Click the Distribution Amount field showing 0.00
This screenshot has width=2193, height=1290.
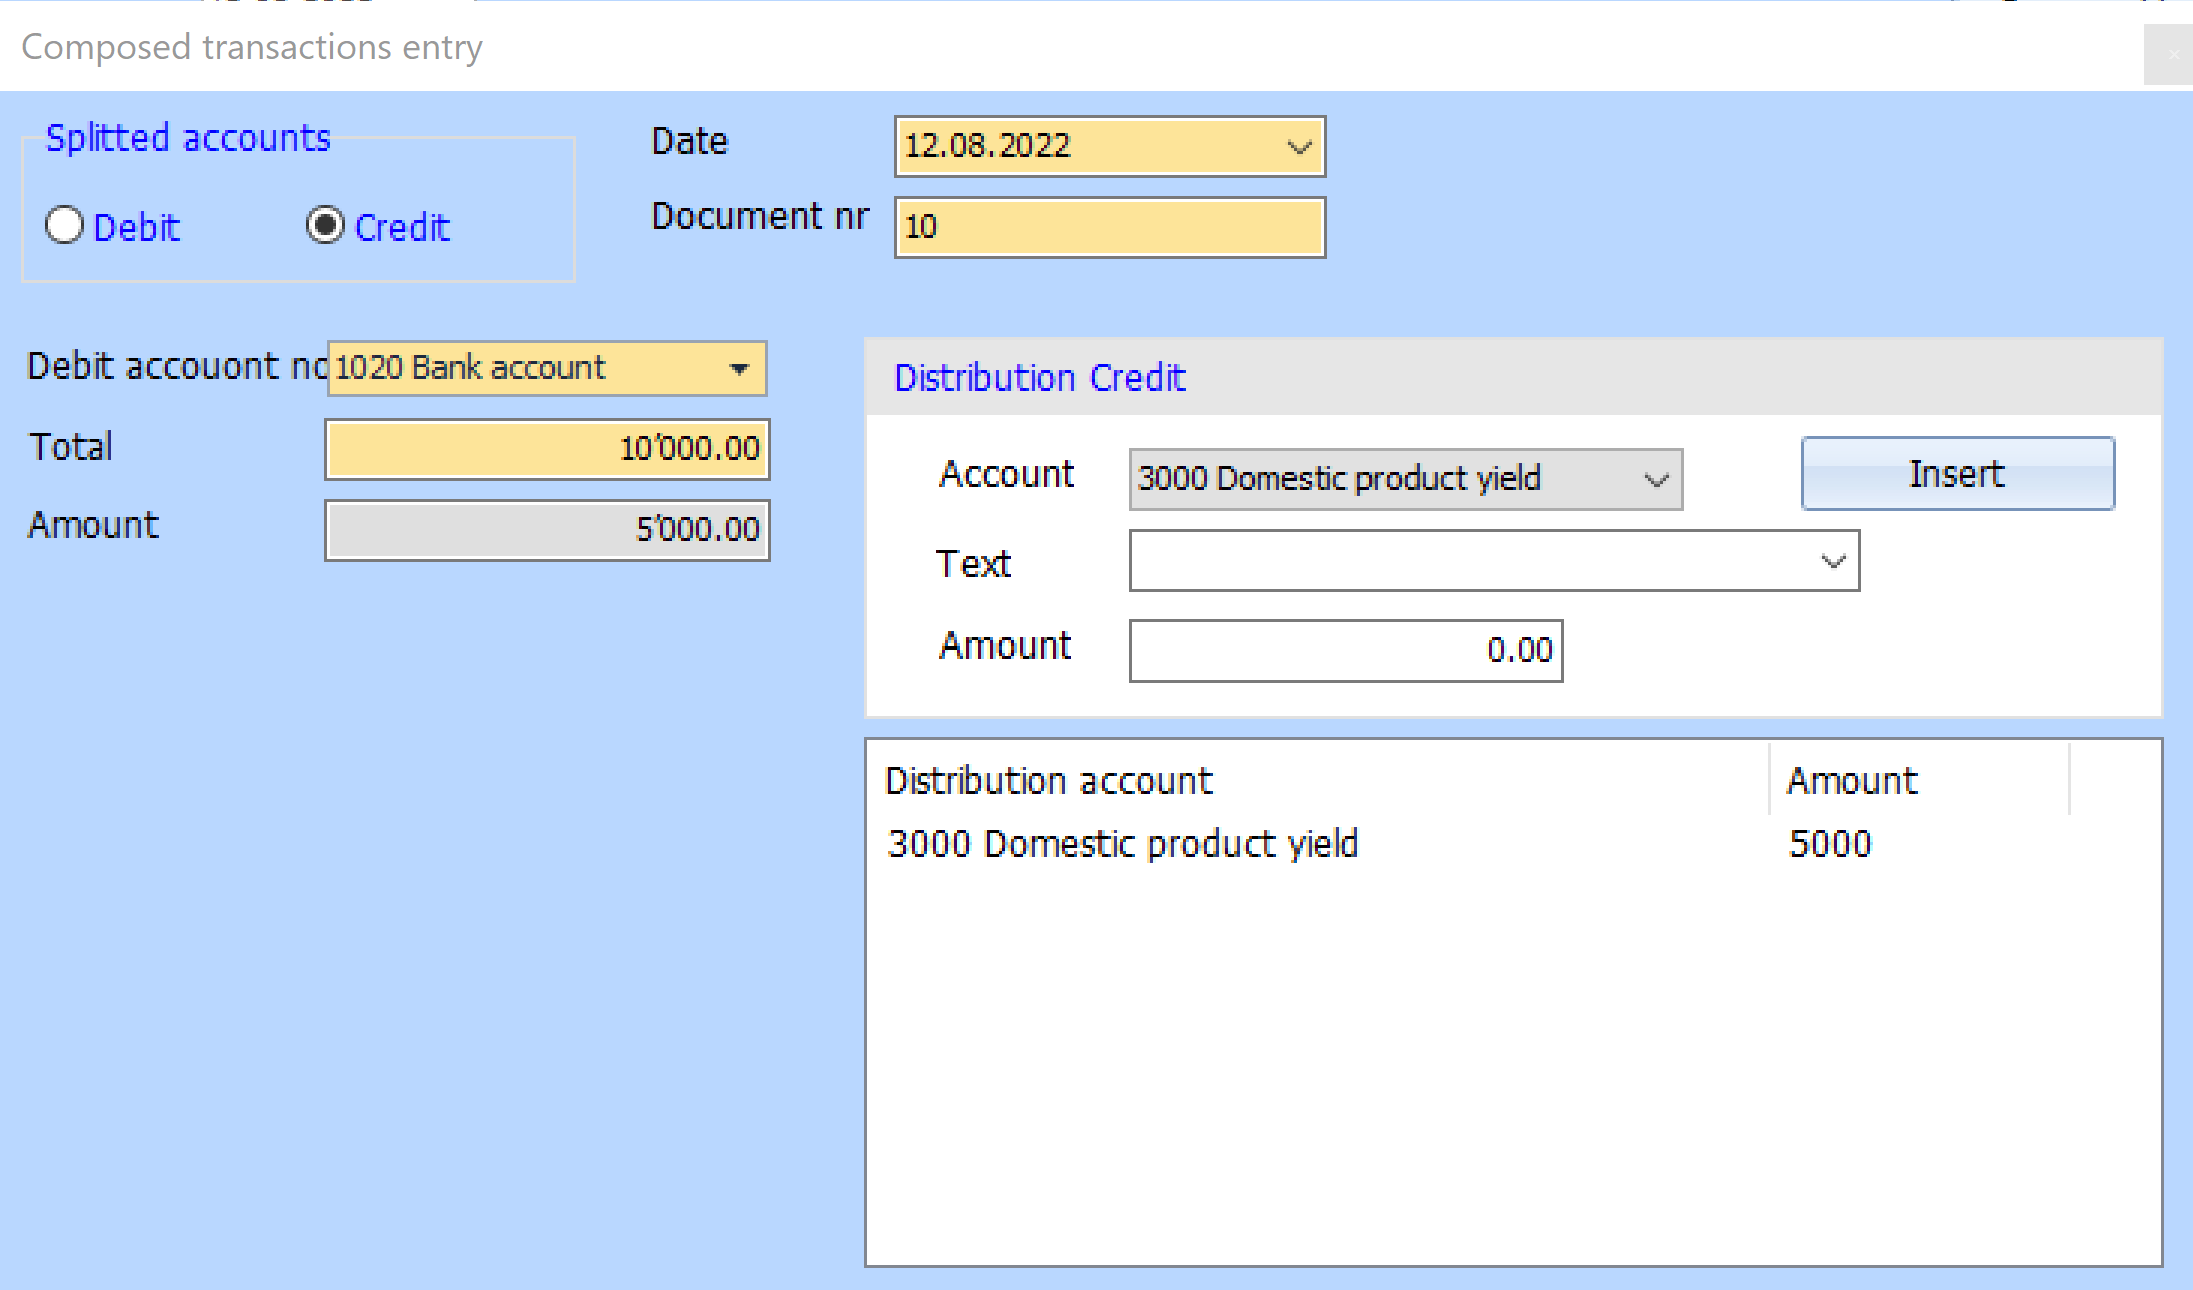click(x=1344, y=651)
